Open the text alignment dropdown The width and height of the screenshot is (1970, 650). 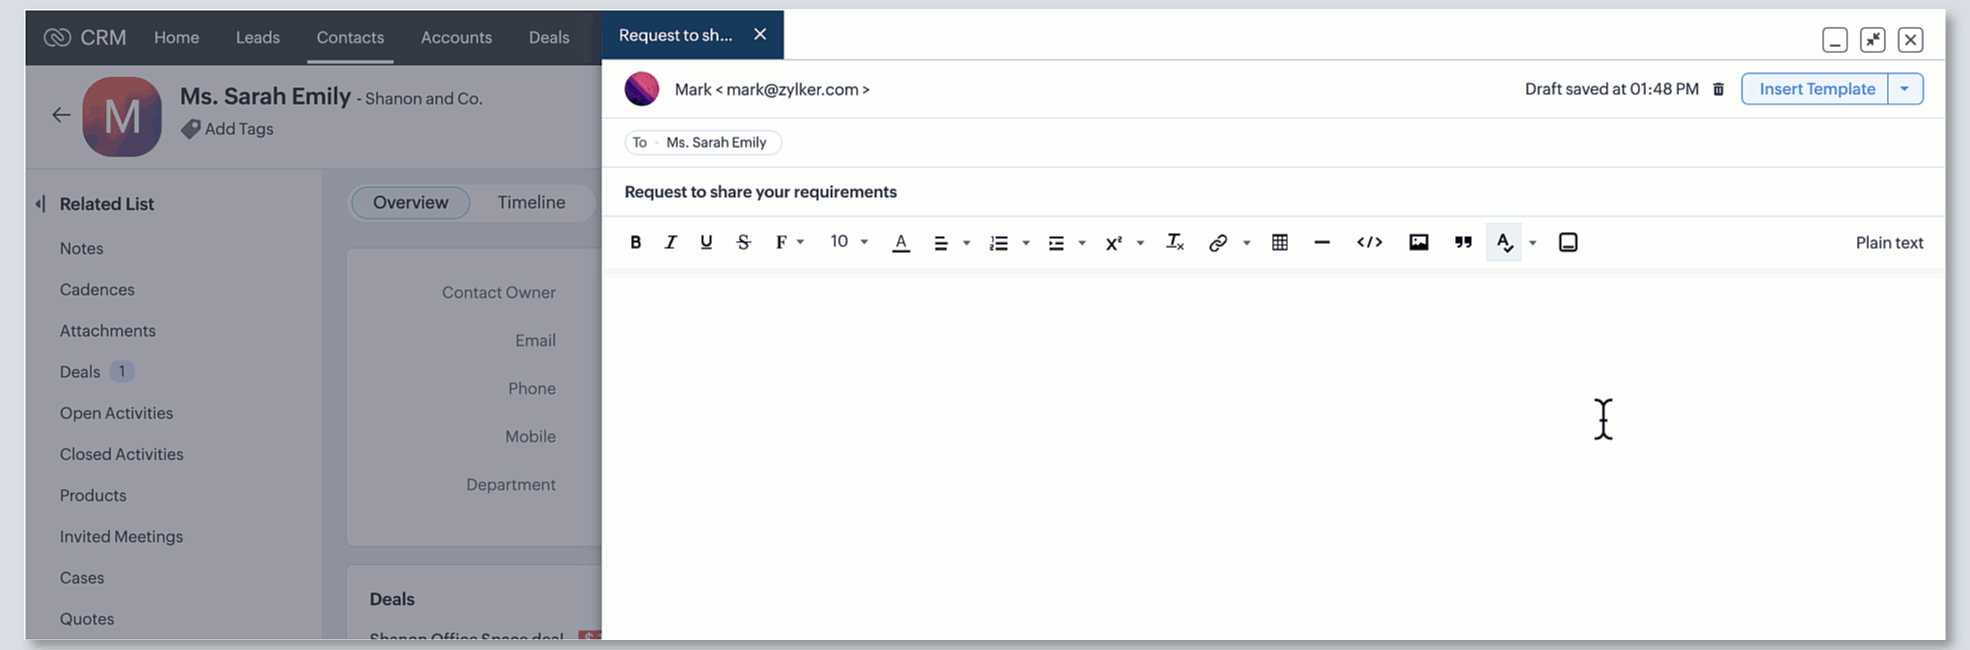point(950,243)
